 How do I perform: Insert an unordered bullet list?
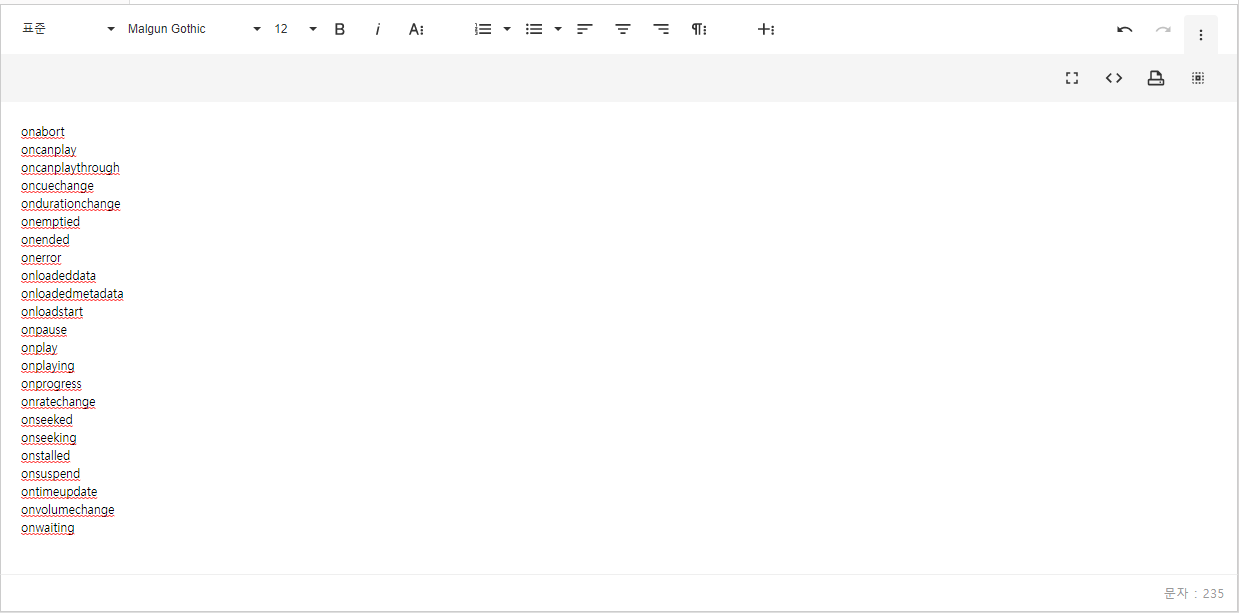pos(534,29)
